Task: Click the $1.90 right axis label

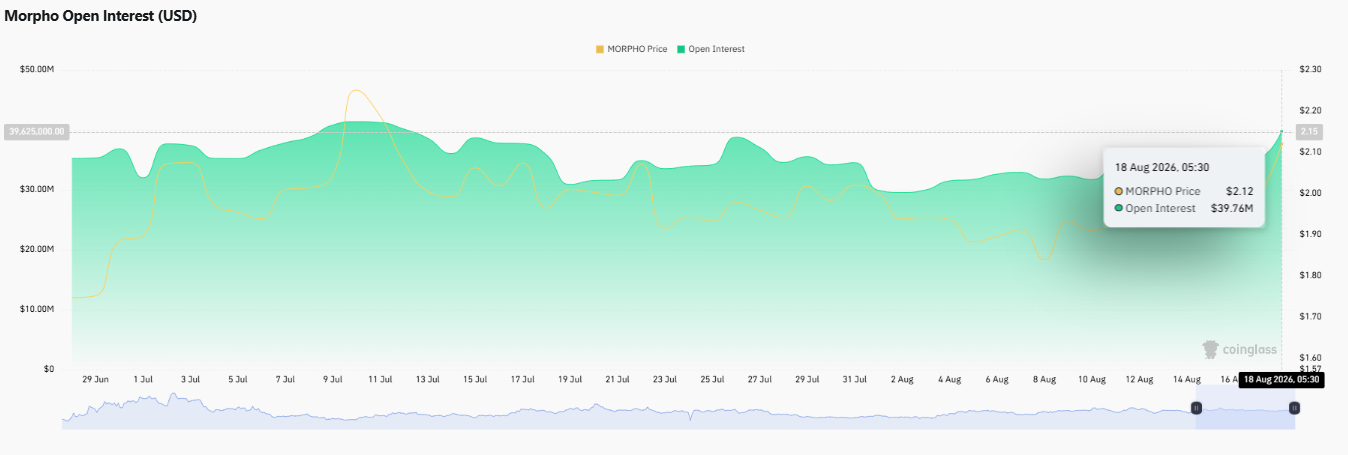Action: [x=1310, y=233]
